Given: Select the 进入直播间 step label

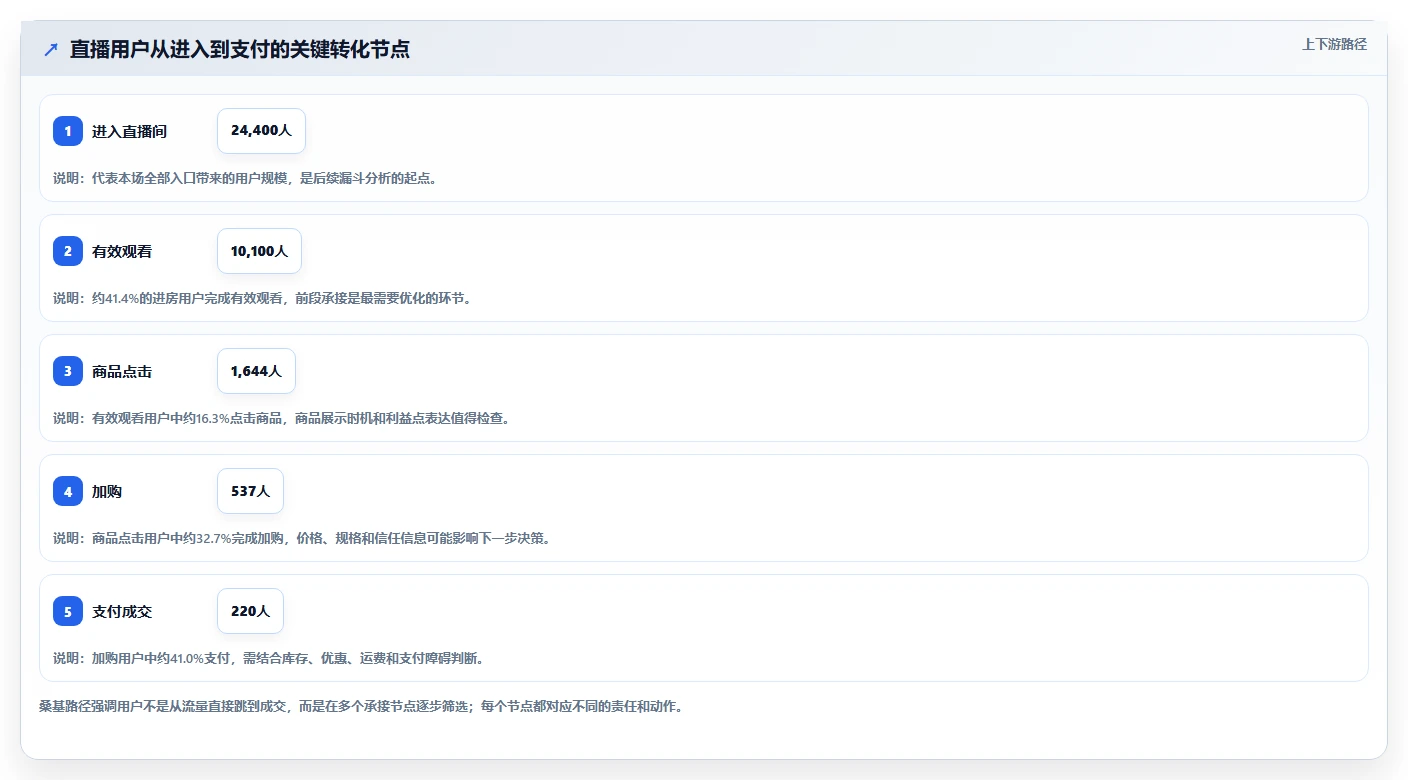Looking at the screenshot, I should point(129,131).
